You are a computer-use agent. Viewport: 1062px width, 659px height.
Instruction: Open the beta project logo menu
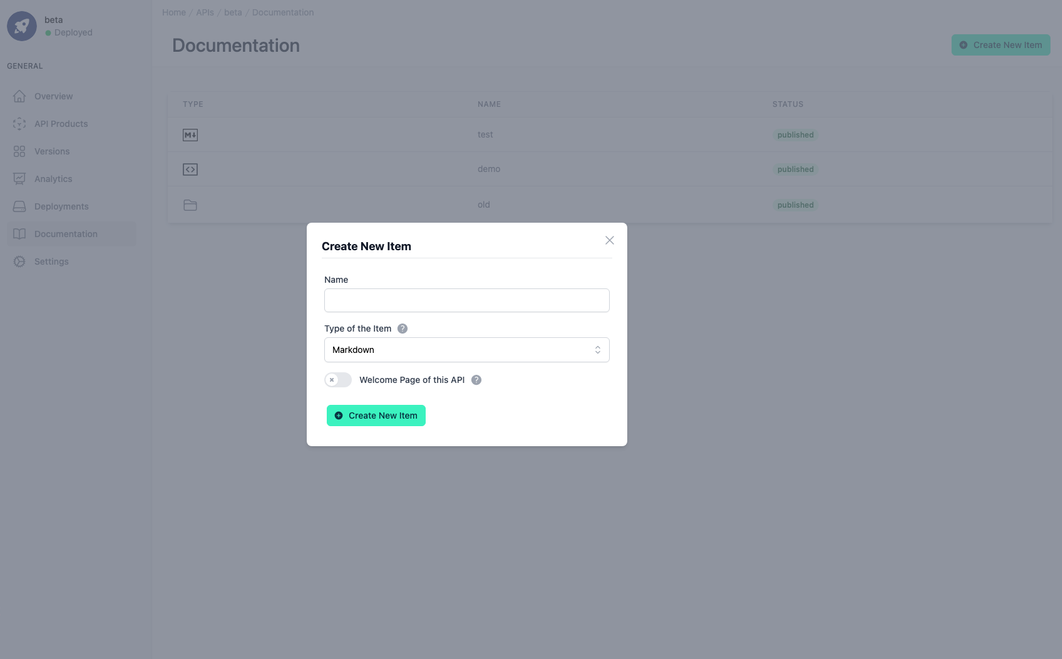[x=22, y=25]
